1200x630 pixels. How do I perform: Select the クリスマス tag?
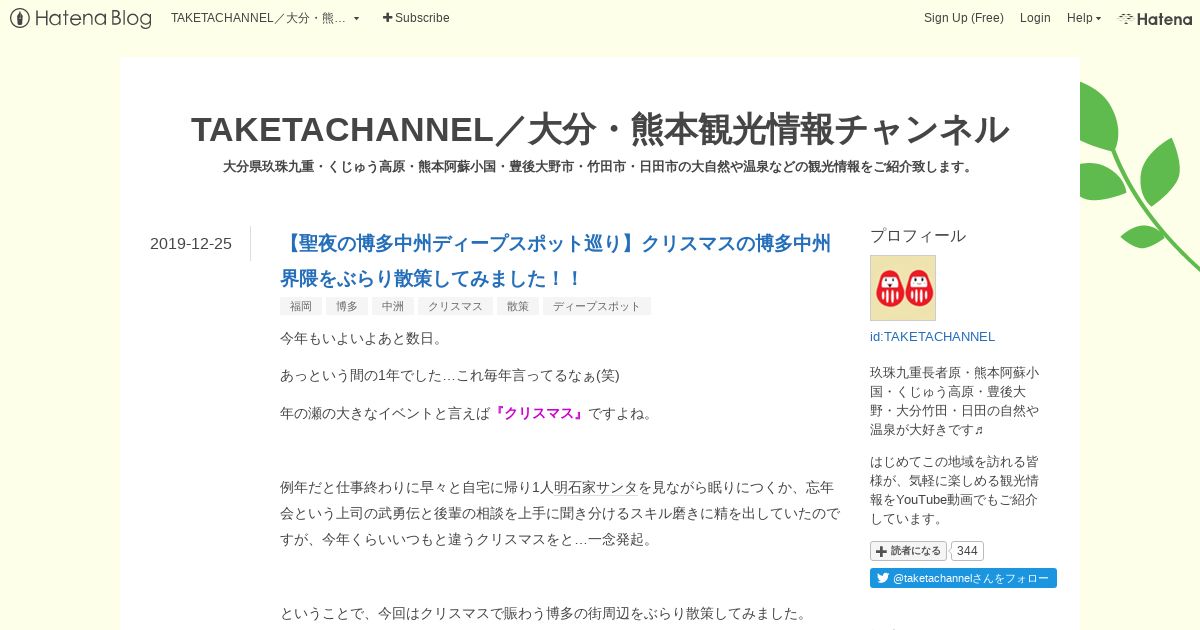click(455, 306)
